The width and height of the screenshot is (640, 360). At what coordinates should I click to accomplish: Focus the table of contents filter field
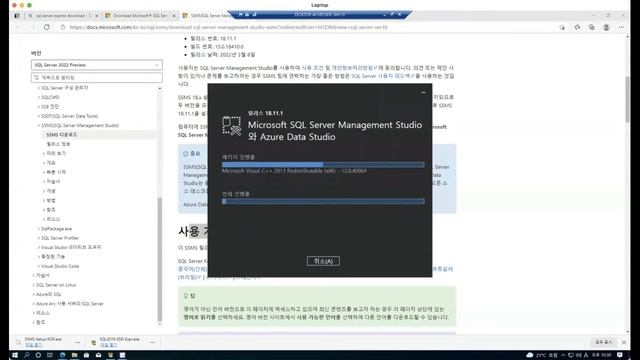coord(97,77)
